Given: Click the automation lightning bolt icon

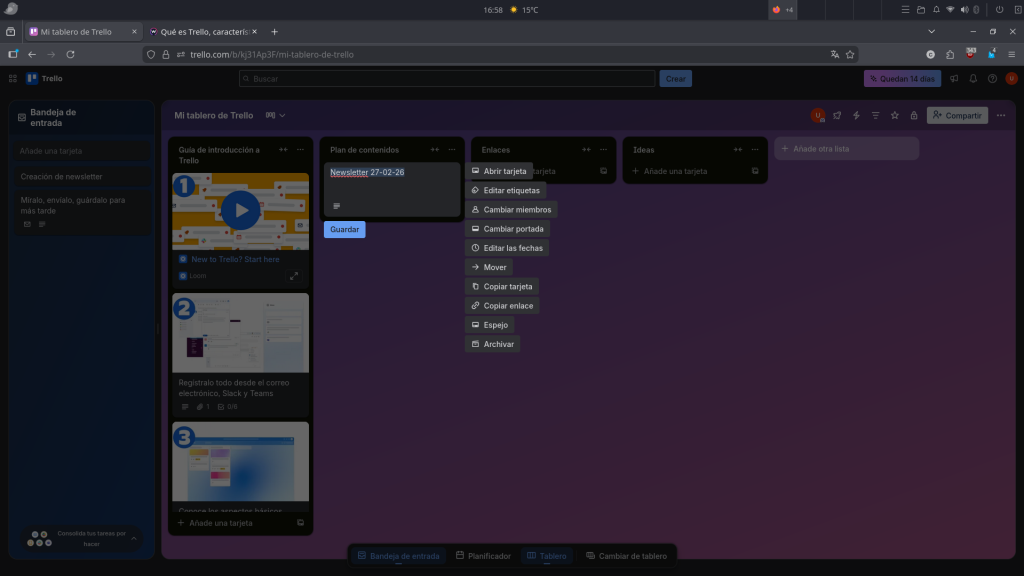Looking at the screenshot, I should point(856,116).
